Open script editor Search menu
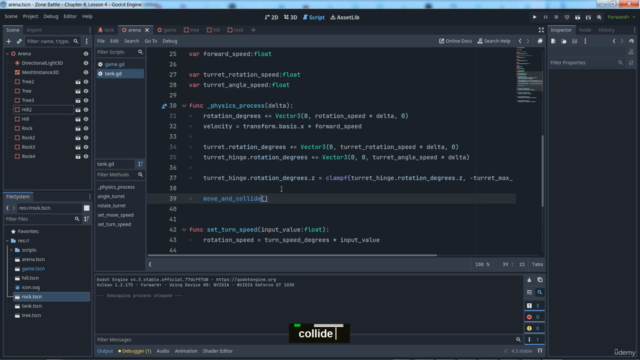The image size is (640, 360). click(131, 41)
